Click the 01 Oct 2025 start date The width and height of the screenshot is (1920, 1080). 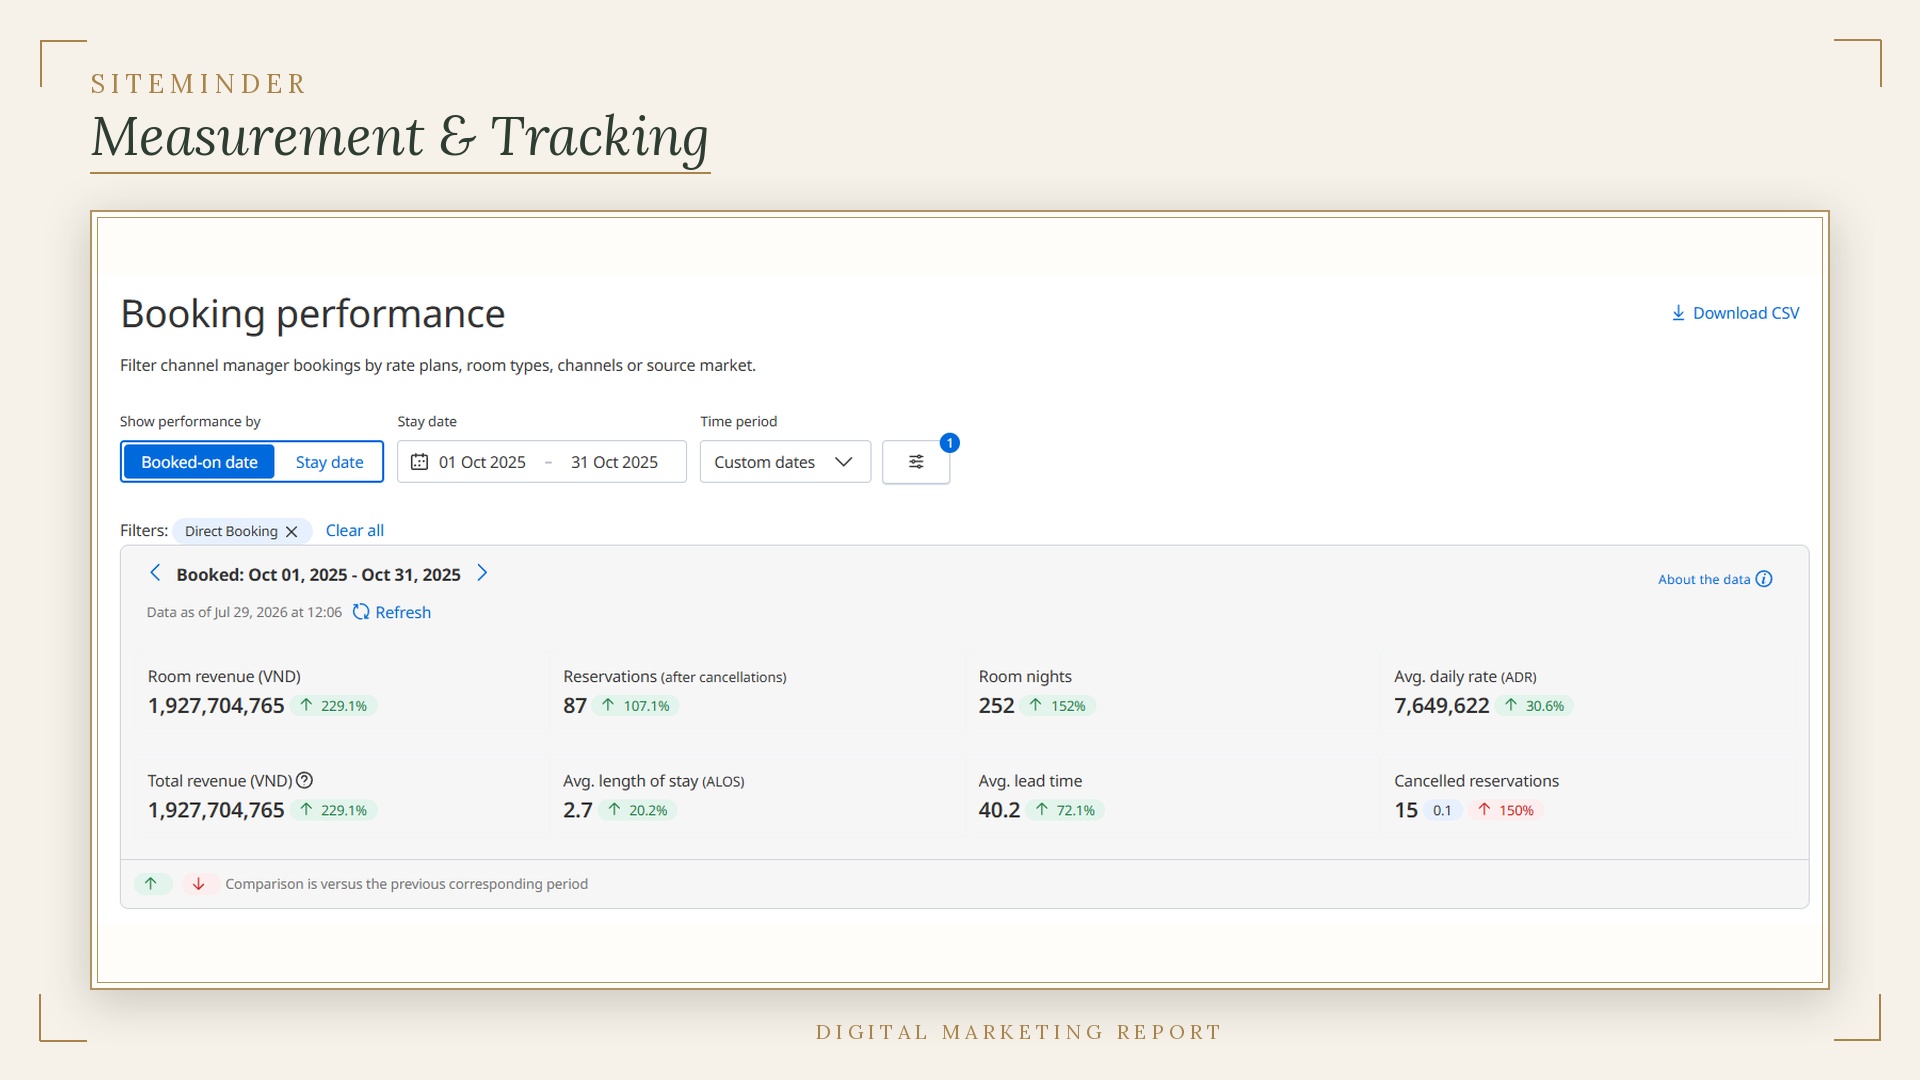[482, 462]
